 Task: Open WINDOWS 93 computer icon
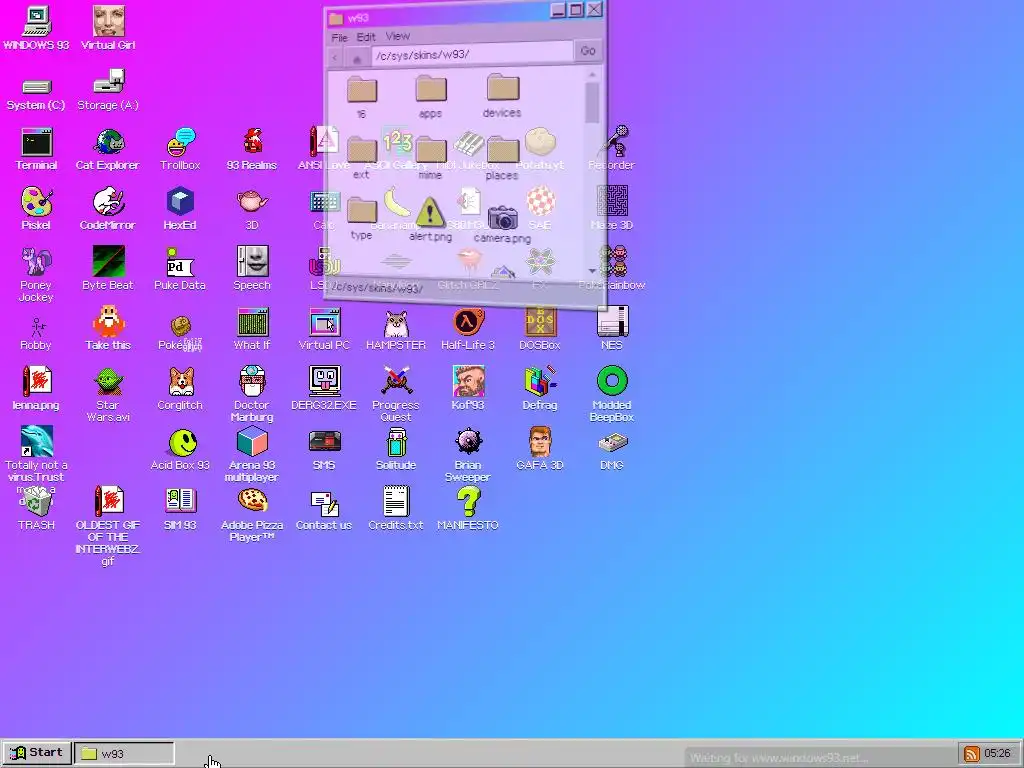36,29
